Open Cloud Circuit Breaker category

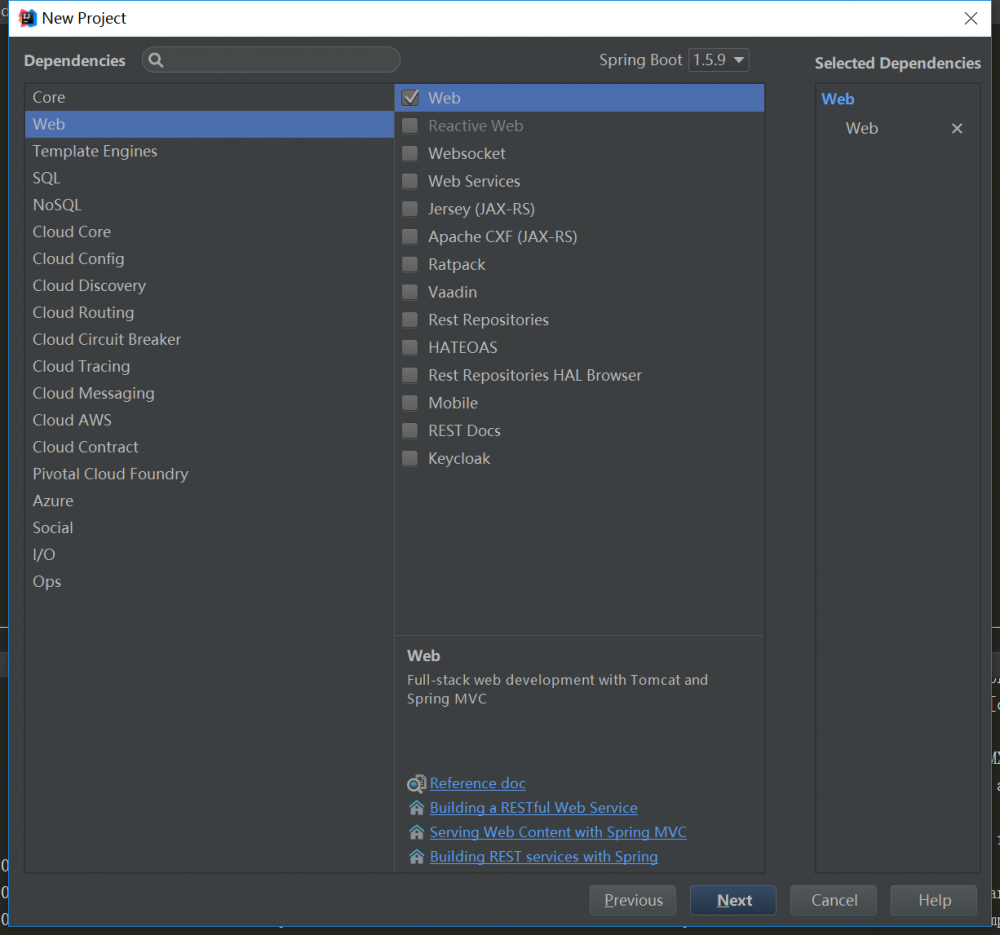(209, 339)
